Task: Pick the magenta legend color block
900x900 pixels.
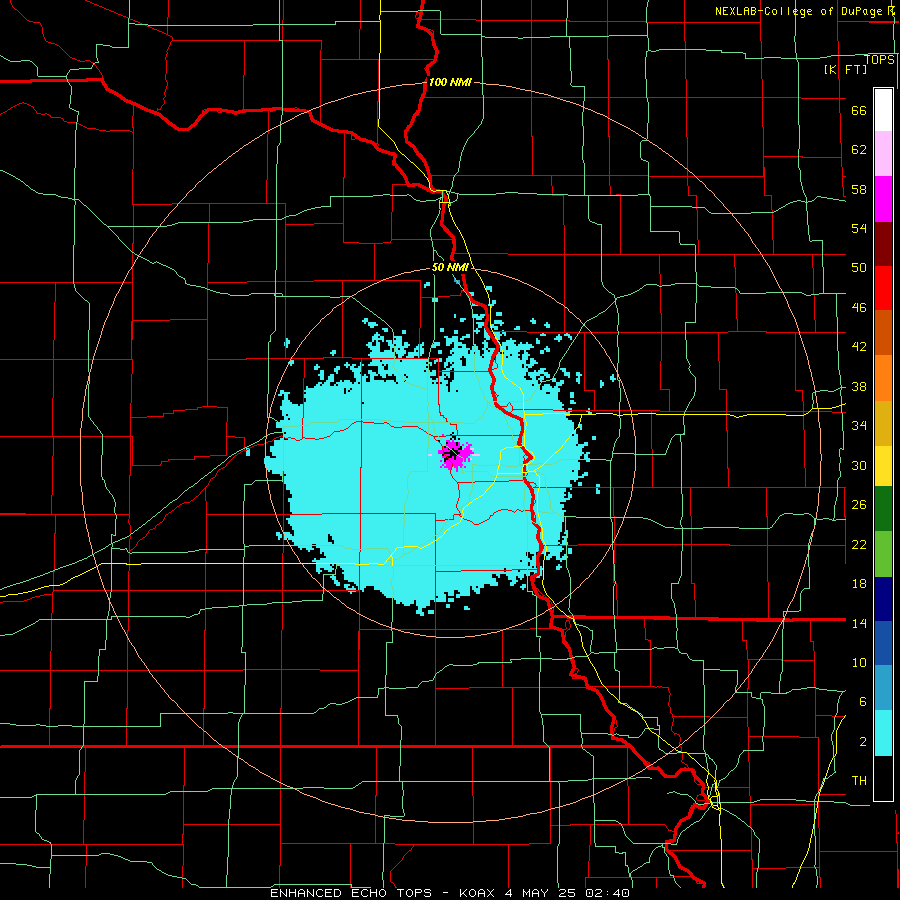Action: click(883, 199)
